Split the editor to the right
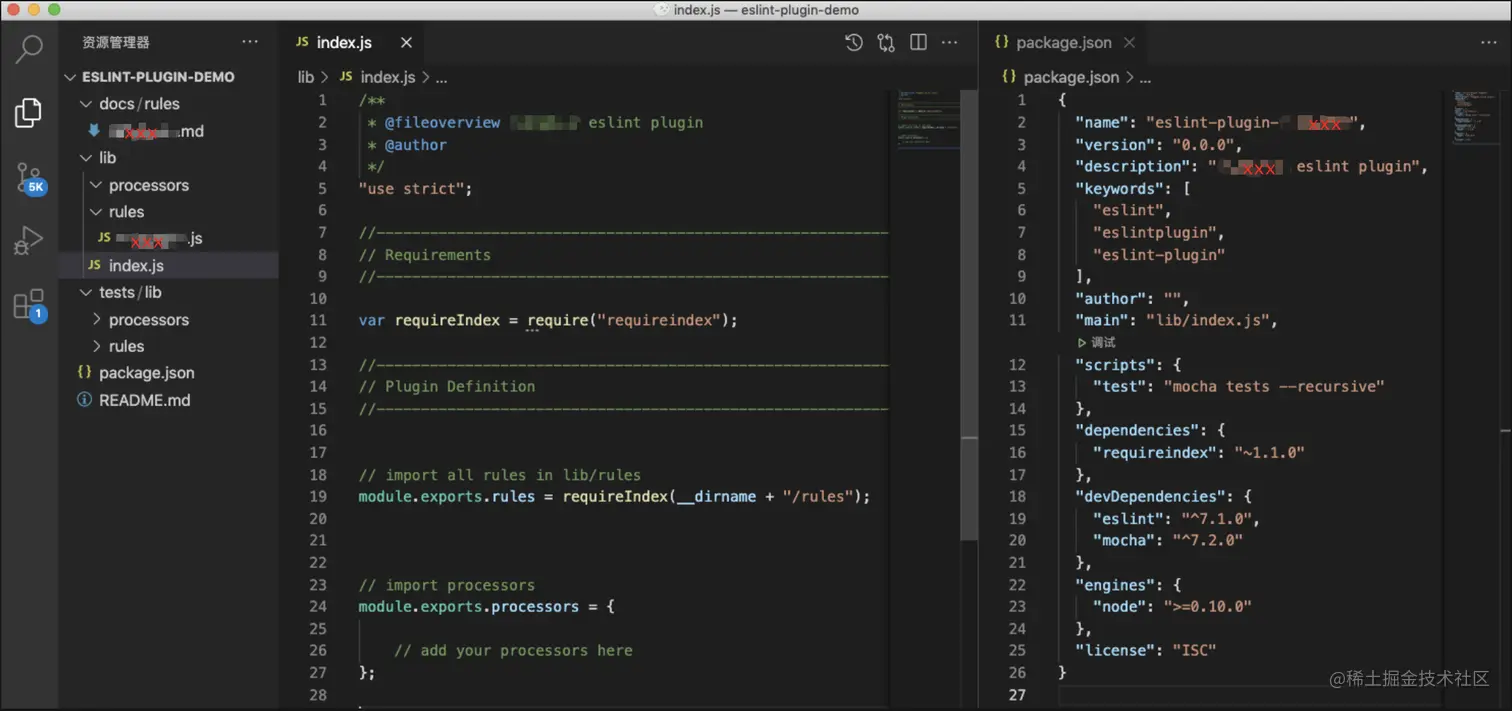1512x711 pixels. pyautogui.click(x=918, y=42)
